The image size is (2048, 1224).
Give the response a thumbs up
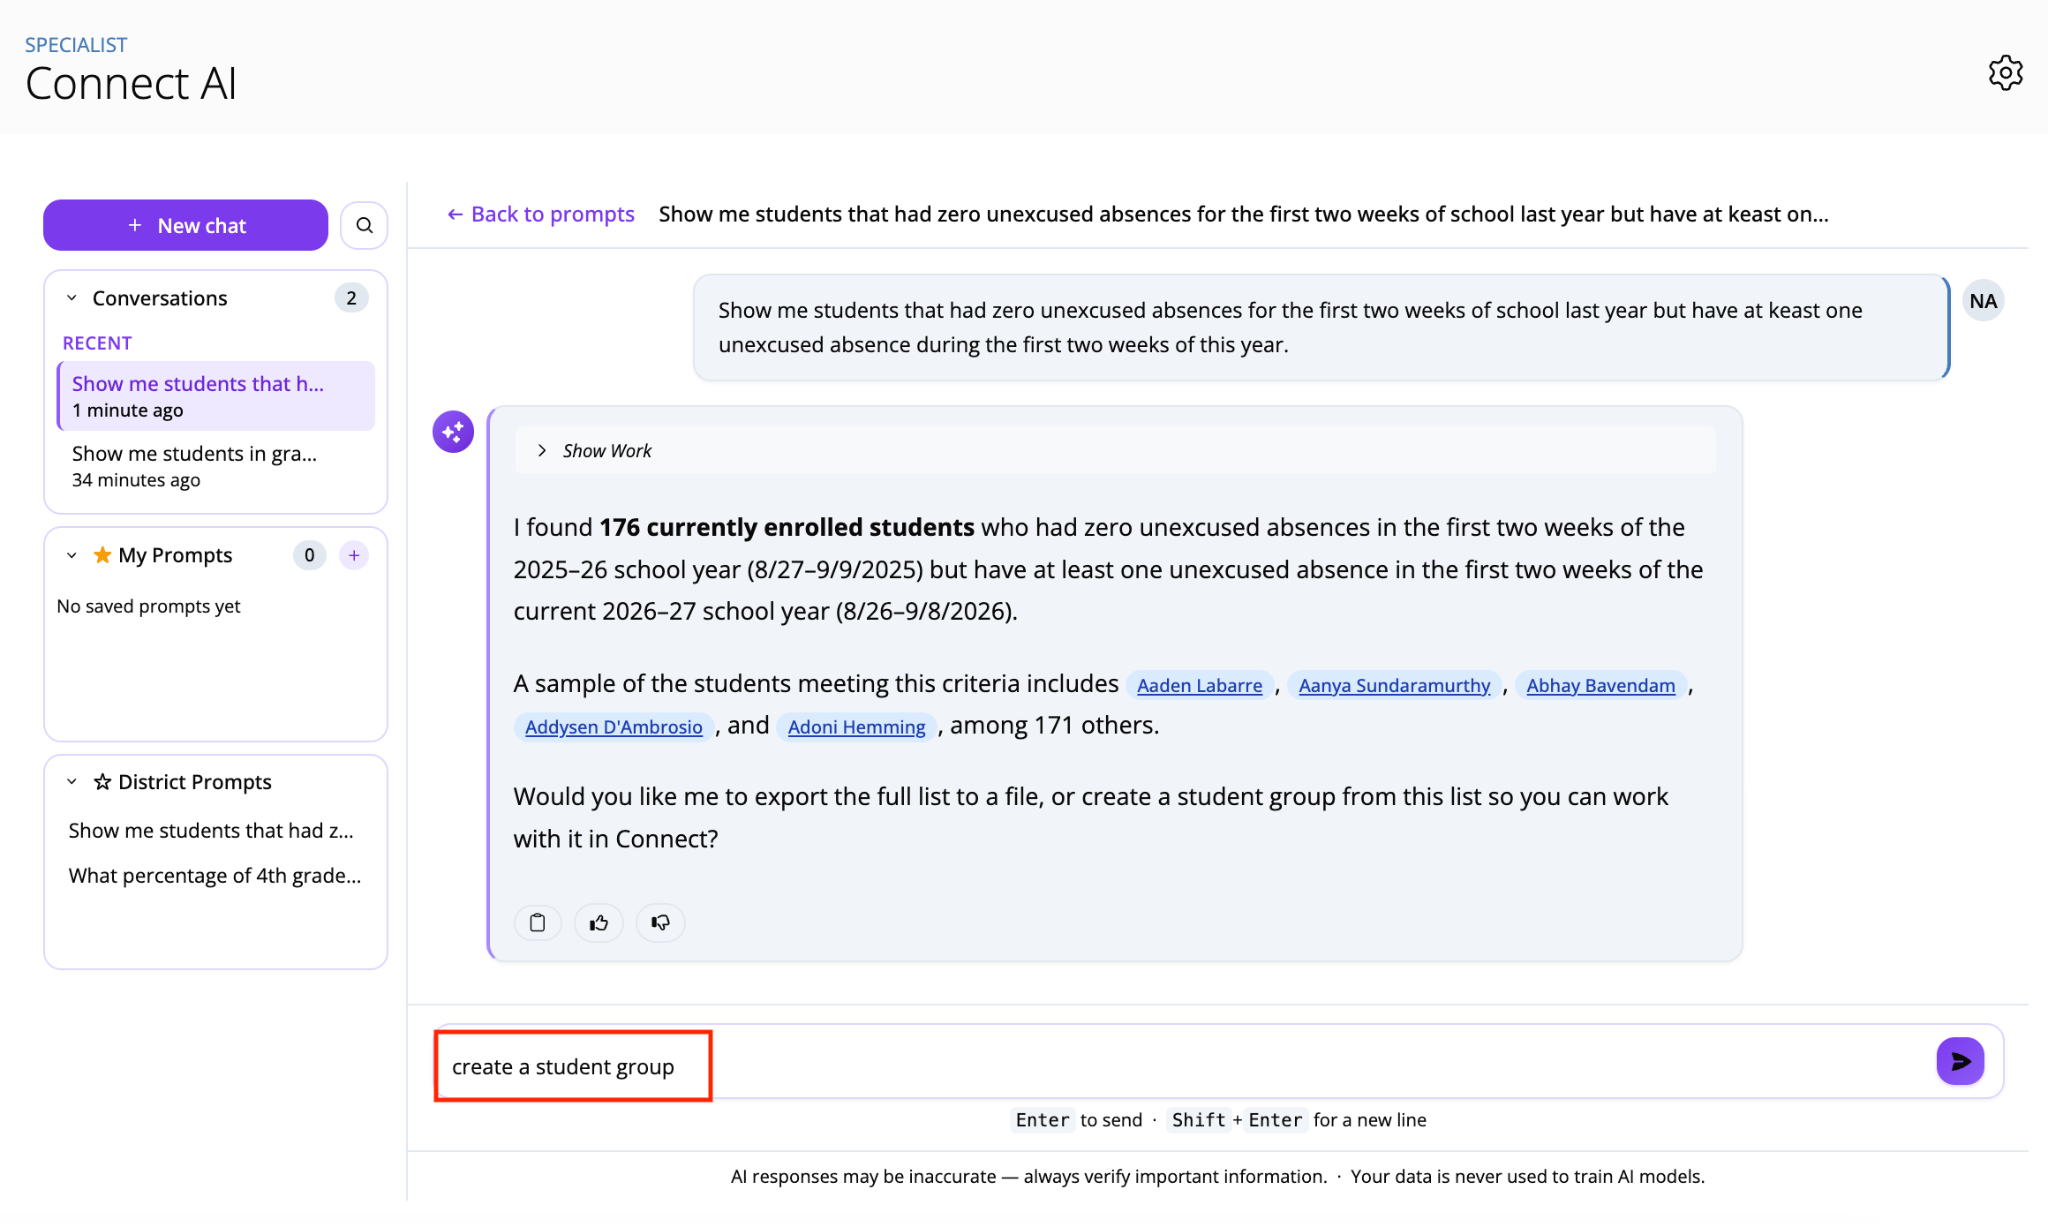(x=599, y=922)
